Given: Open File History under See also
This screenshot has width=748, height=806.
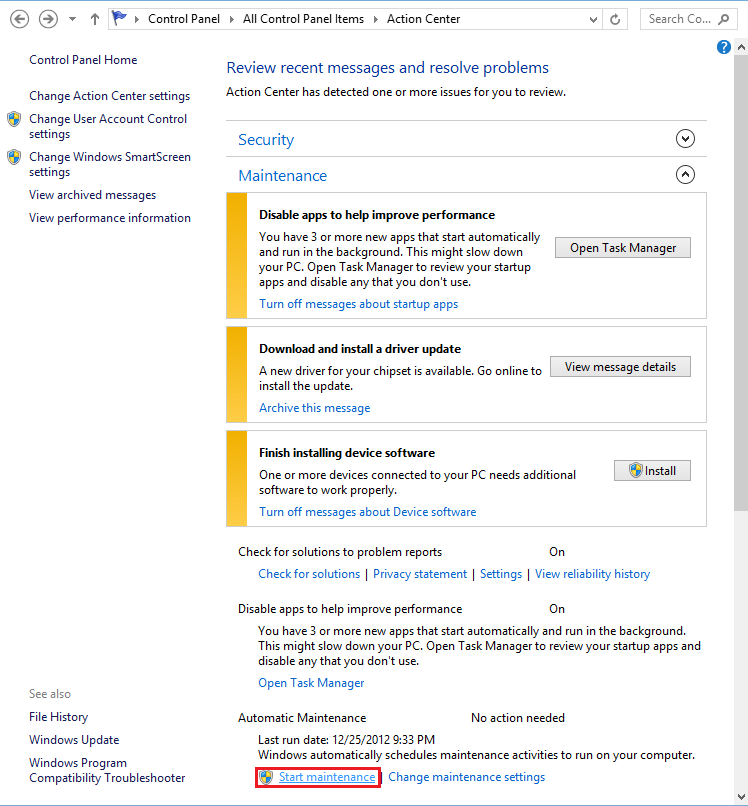Looking at the screenshot, I should (x=59, y=717).
